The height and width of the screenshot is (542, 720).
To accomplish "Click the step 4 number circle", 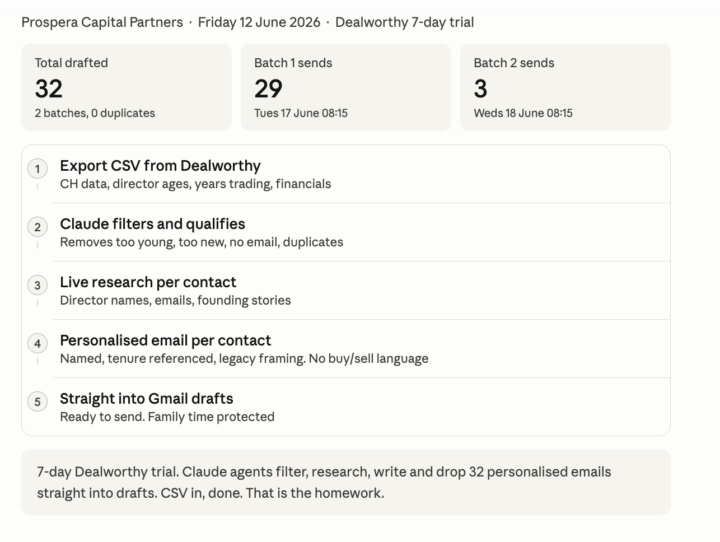I will click(38, 344).
